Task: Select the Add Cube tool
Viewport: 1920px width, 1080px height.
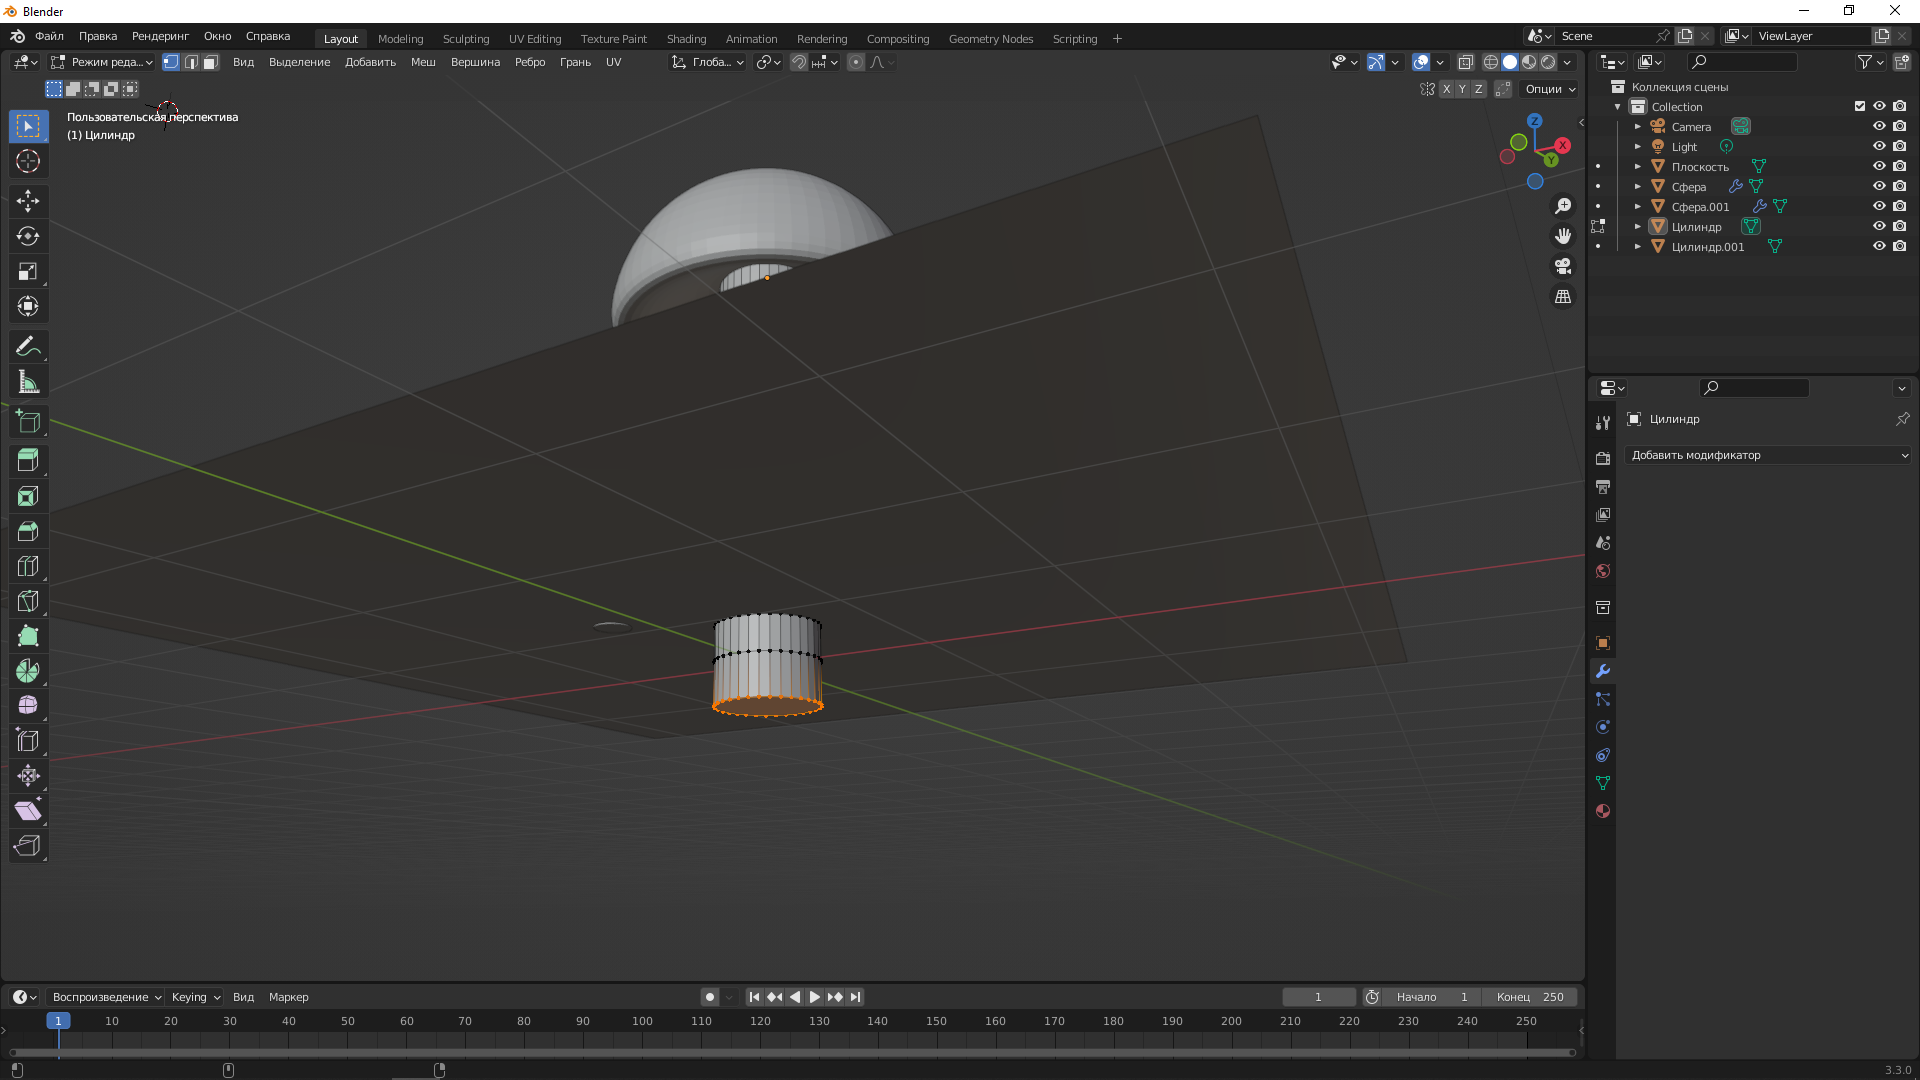Action: pos(28,421)
